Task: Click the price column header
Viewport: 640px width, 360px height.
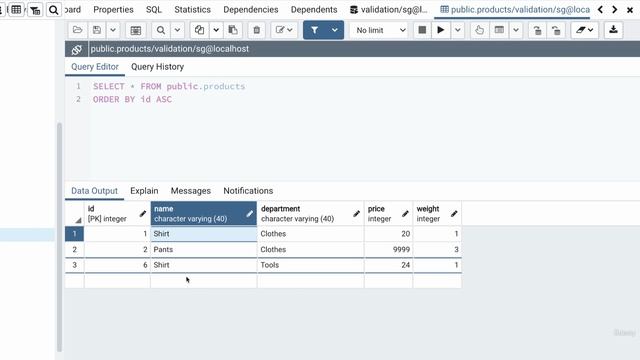Action: tap(389, 213)
